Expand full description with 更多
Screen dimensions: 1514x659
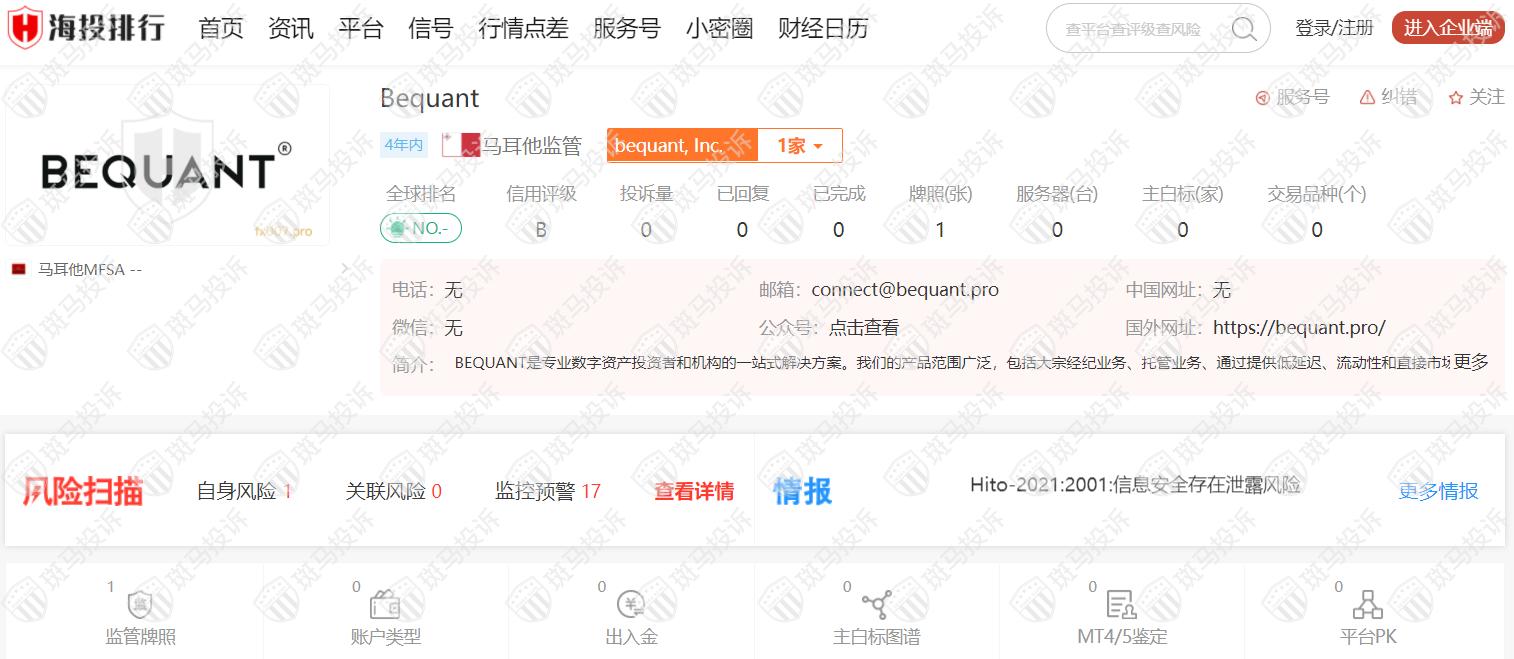tap(1470, 362)
